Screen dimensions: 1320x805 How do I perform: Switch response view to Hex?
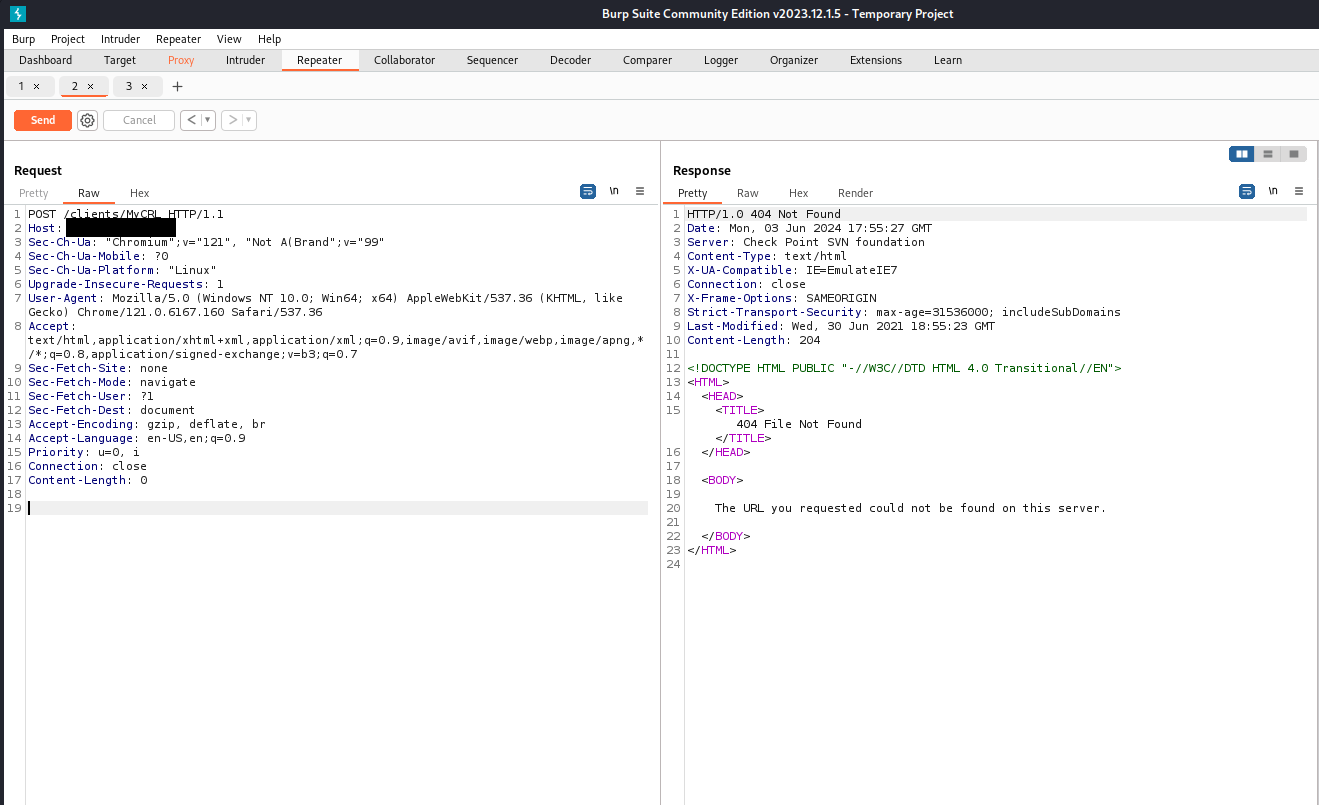click(x=798, y=193)
